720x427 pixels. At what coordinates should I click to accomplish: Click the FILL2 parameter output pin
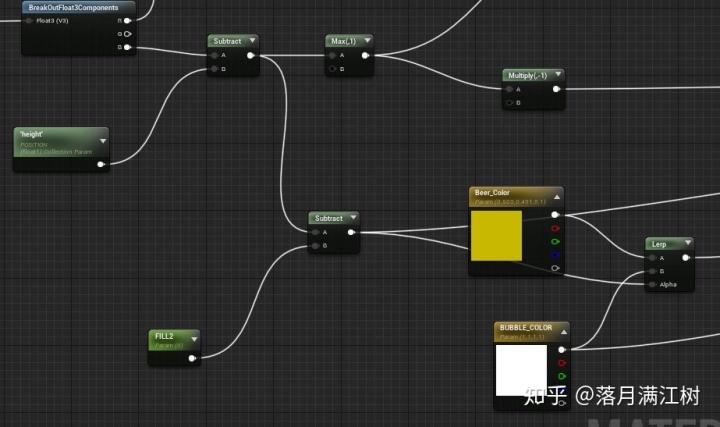(x=192, y=358)
